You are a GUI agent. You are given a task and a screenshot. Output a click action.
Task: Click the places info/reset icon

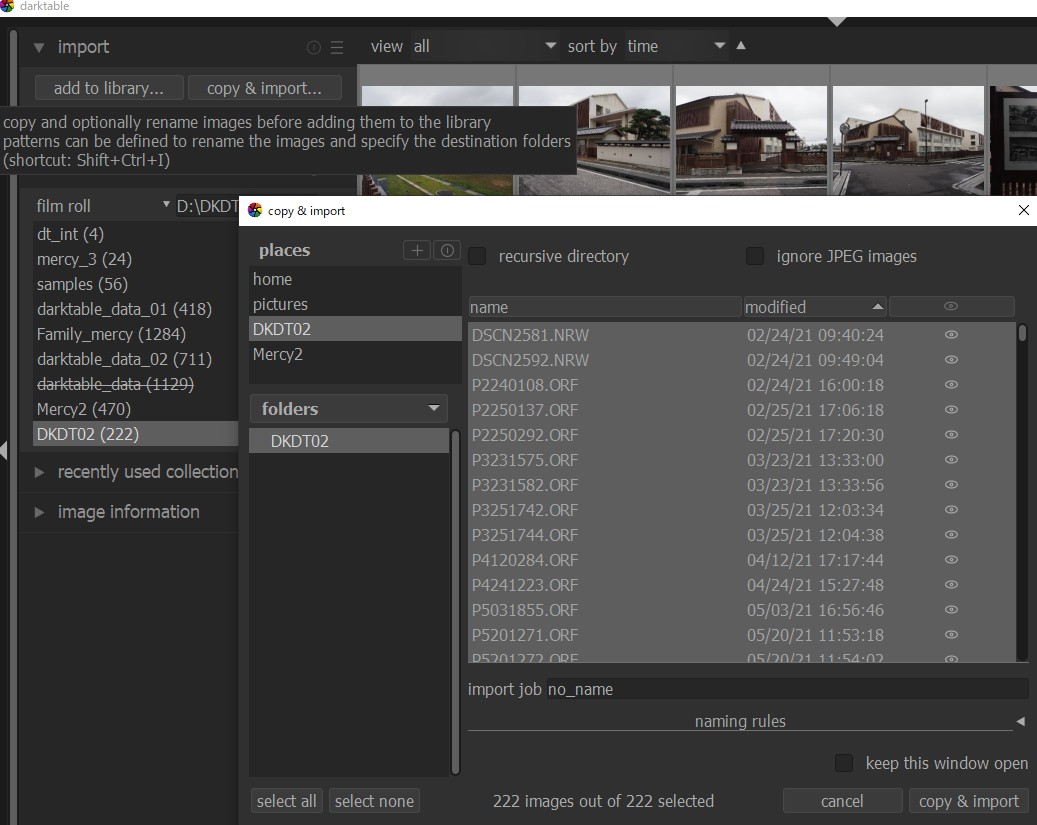(x=447, y=250)
